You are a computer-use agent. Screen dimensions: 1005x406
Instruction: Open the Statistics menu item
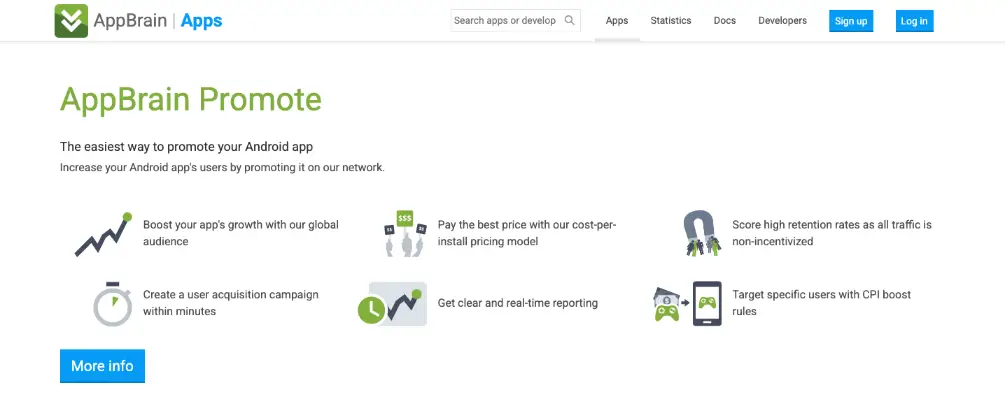tap(670, 21)
